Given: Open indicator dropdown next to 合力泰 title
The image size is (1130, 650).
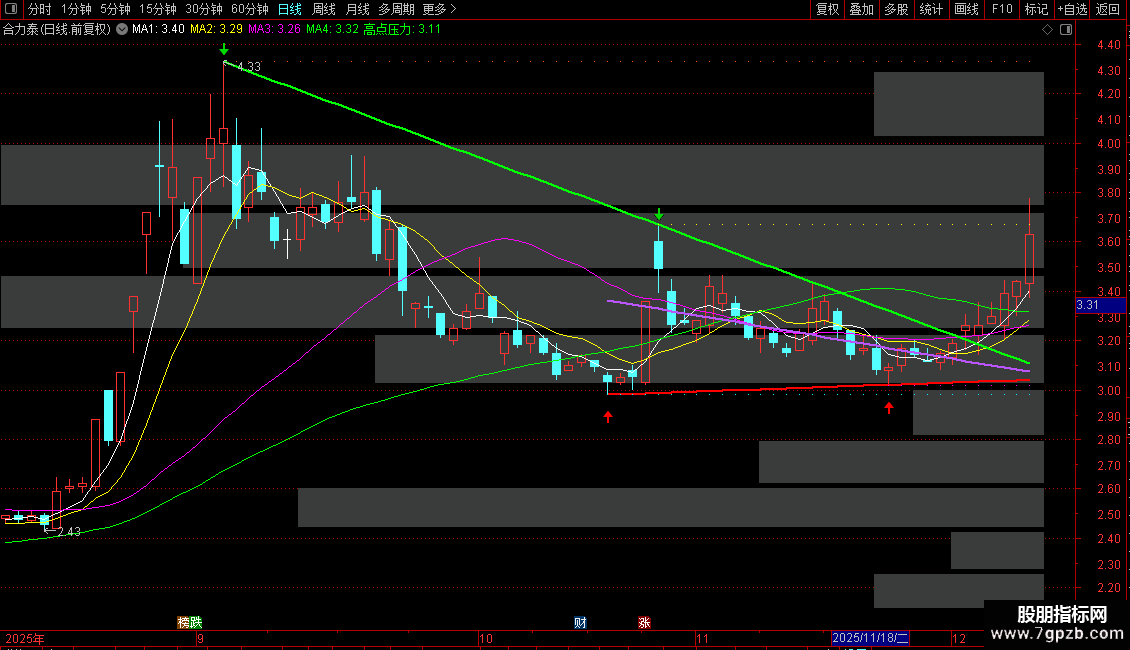Looking at the screenshot, I should (x=122, y=29).
